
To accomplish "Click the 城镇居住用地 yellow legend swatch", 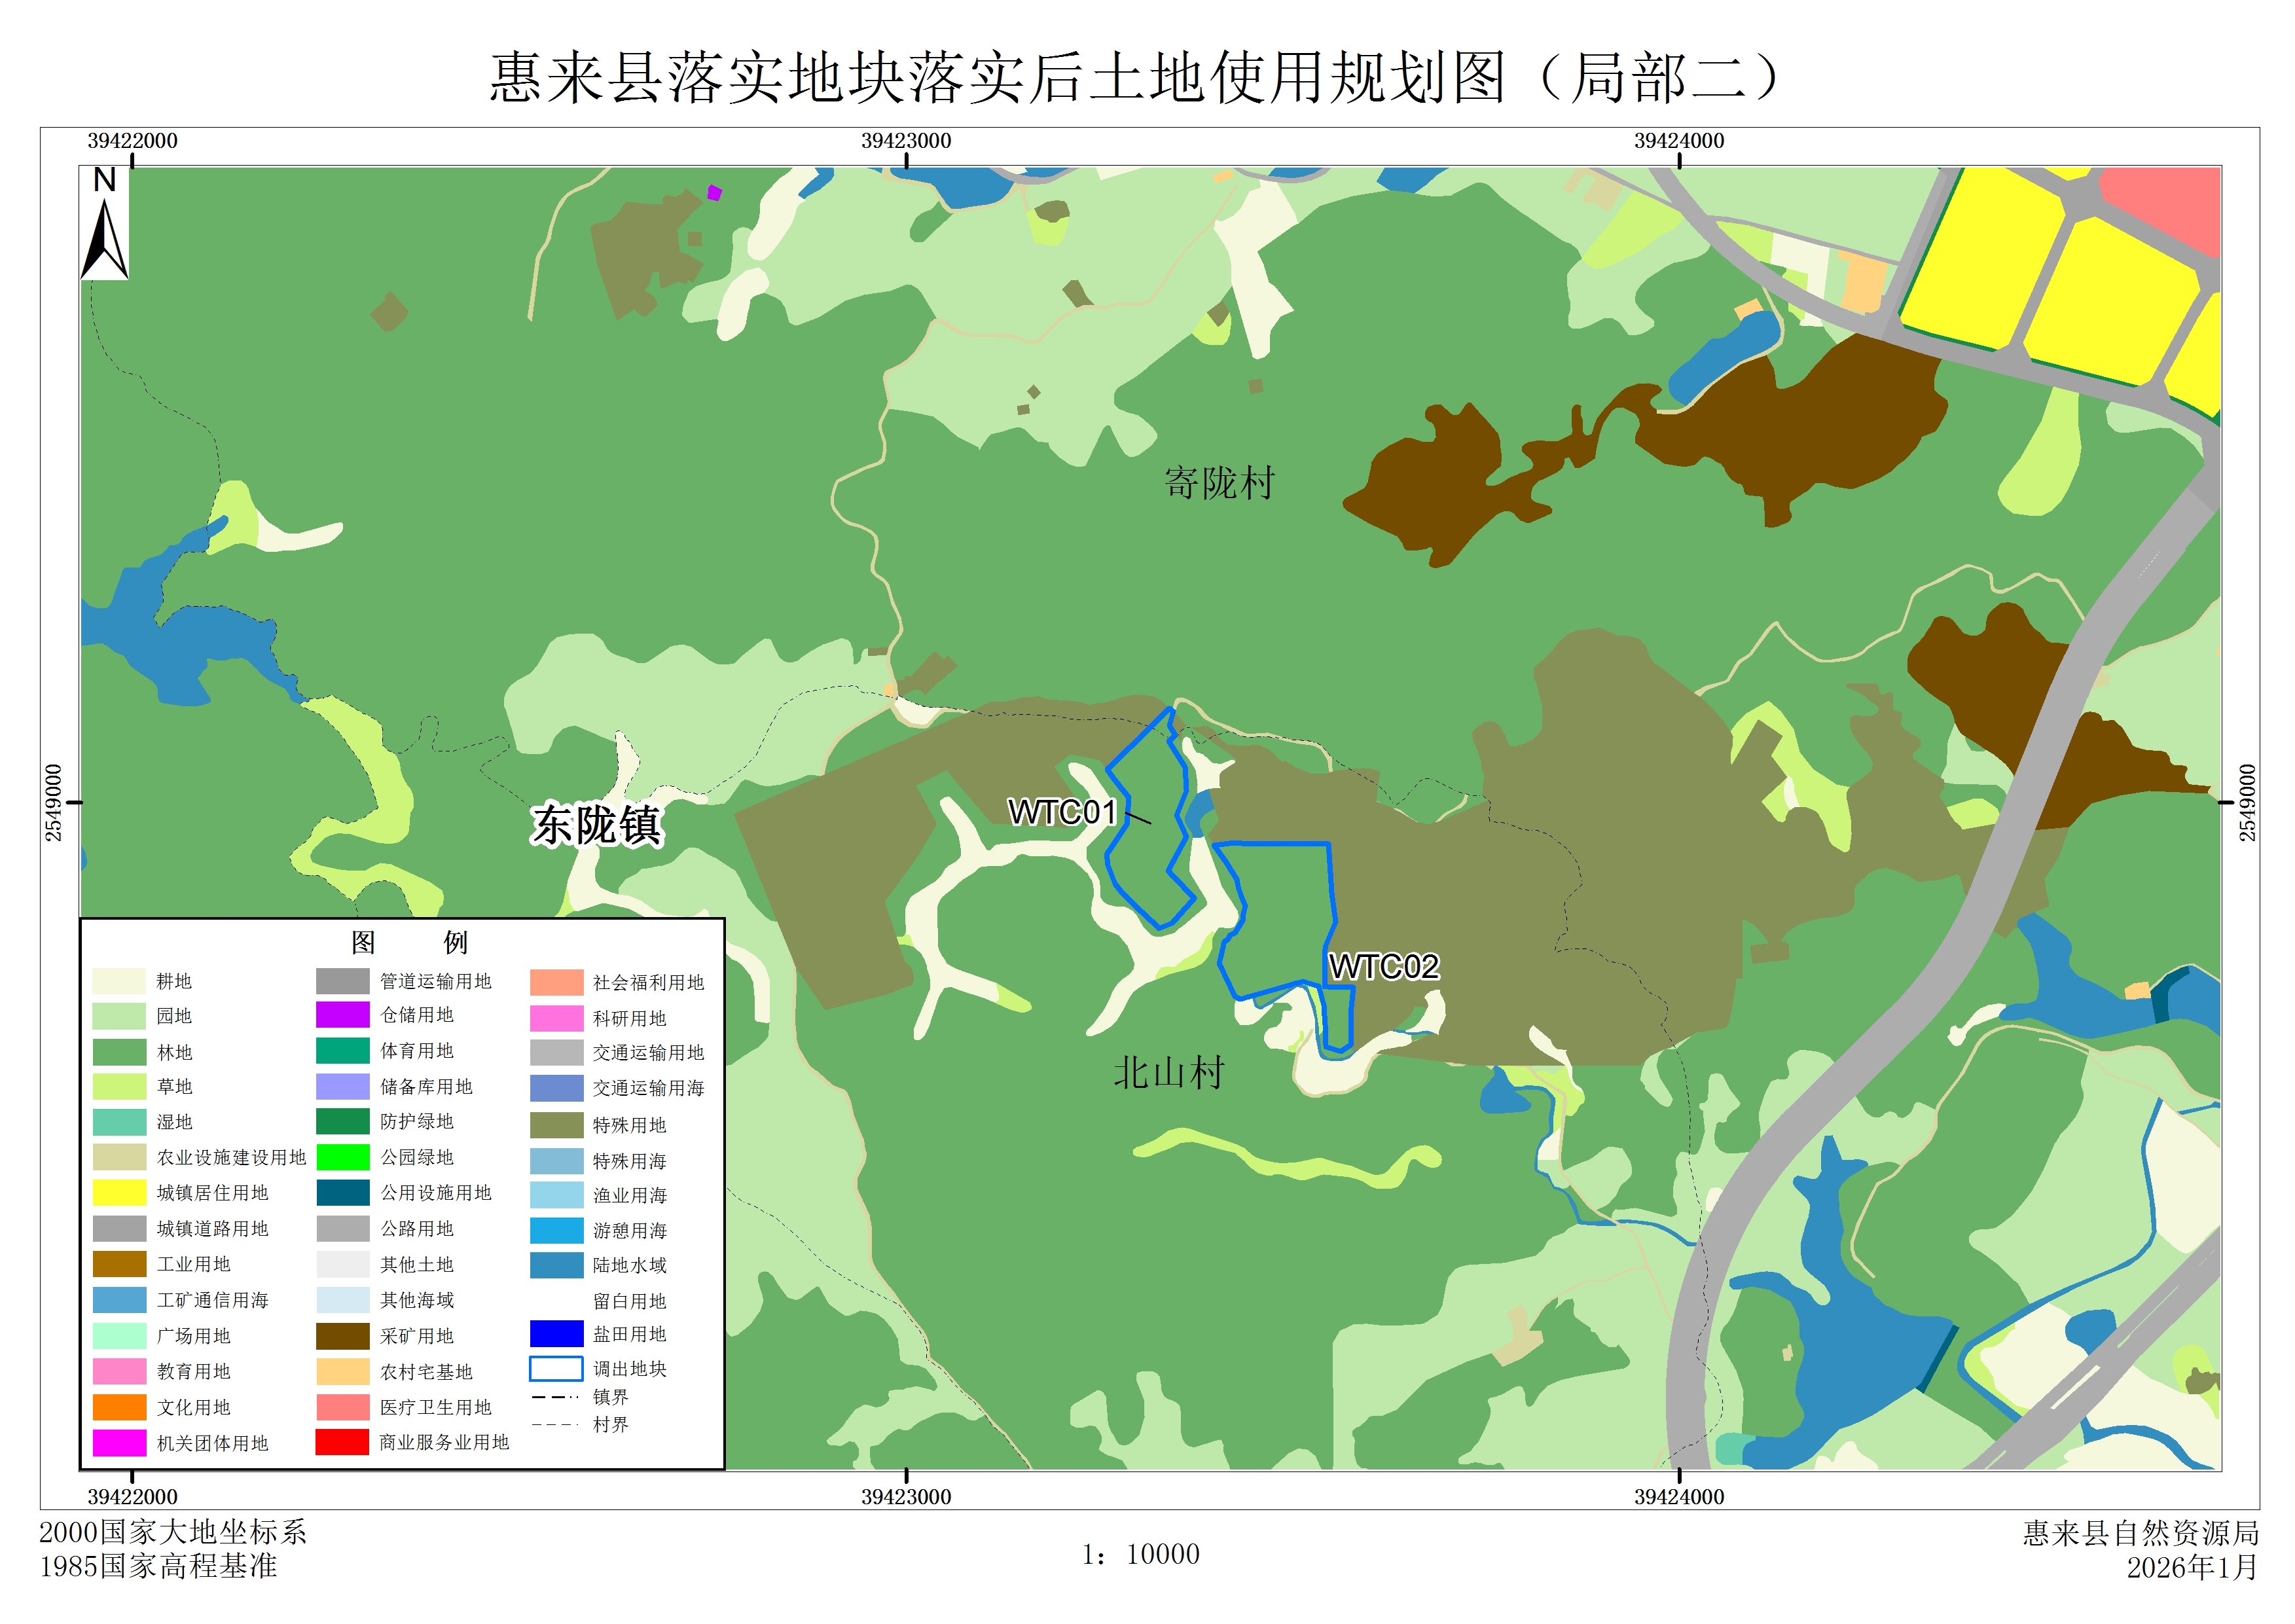I will [119, 1193].
